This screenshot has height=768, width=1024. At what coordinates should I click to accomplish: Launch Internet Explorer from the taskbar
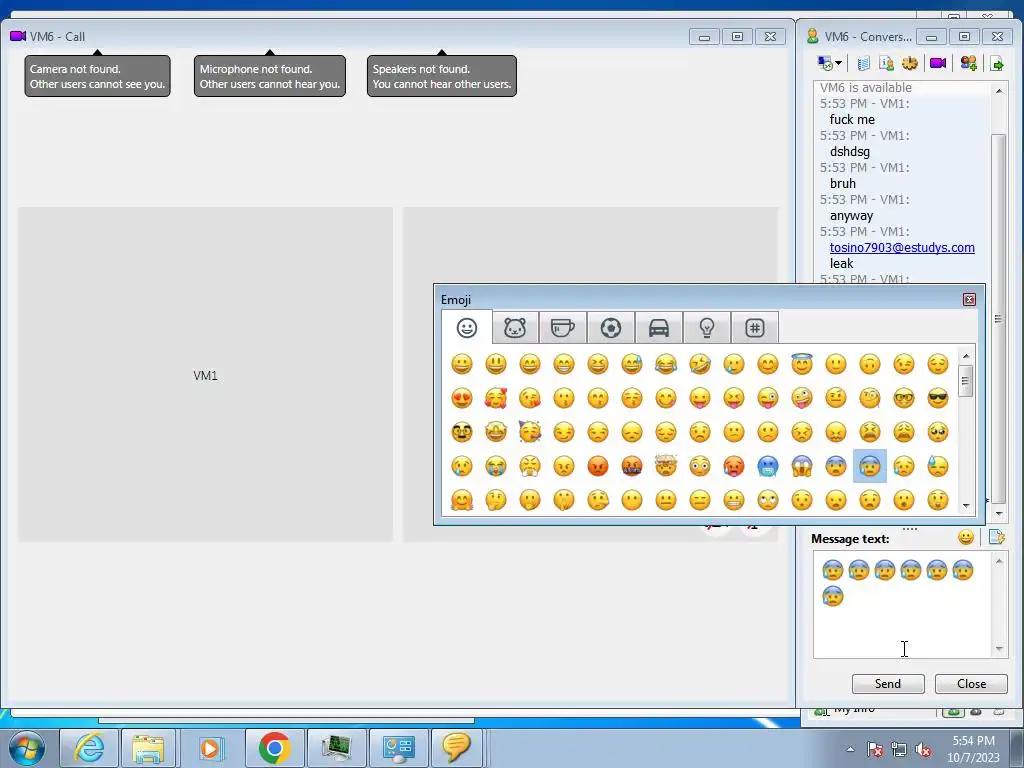pyautogui.click(x=89, y=748)
